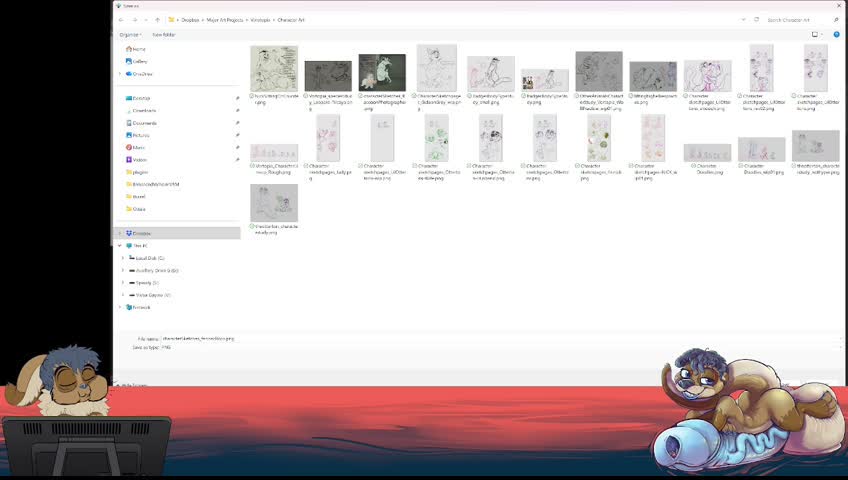Click the Back navigation arrow

click(x=121, y=20)
